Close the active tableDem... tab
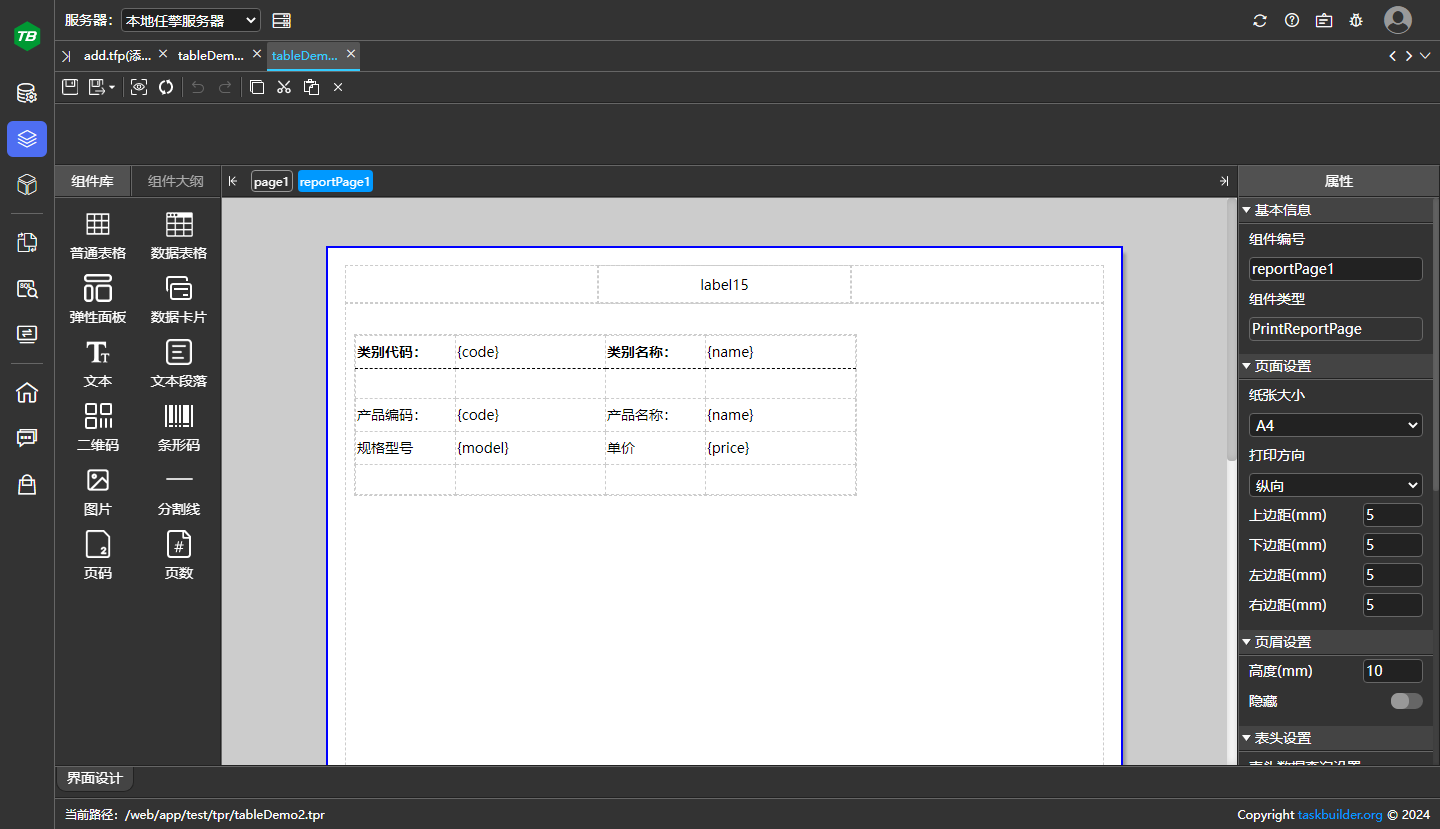Screen dimensions: 1440x829 [351, 54]
